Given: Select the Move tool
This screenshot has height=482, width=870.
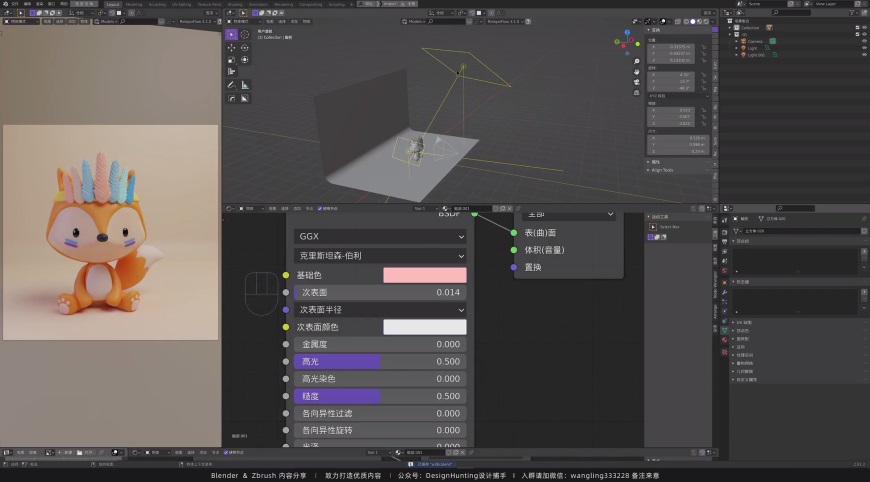Looking at the screenshot, I should [231, 48].
